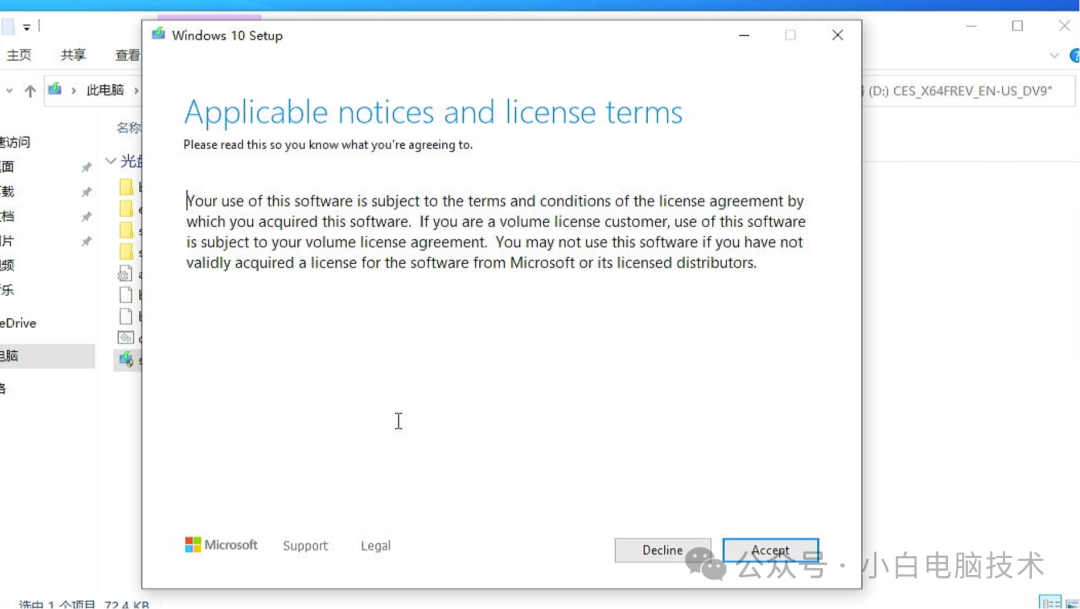Sort files by the 名称 column header
1080x609 pixels.
click(x=129, y=127)
